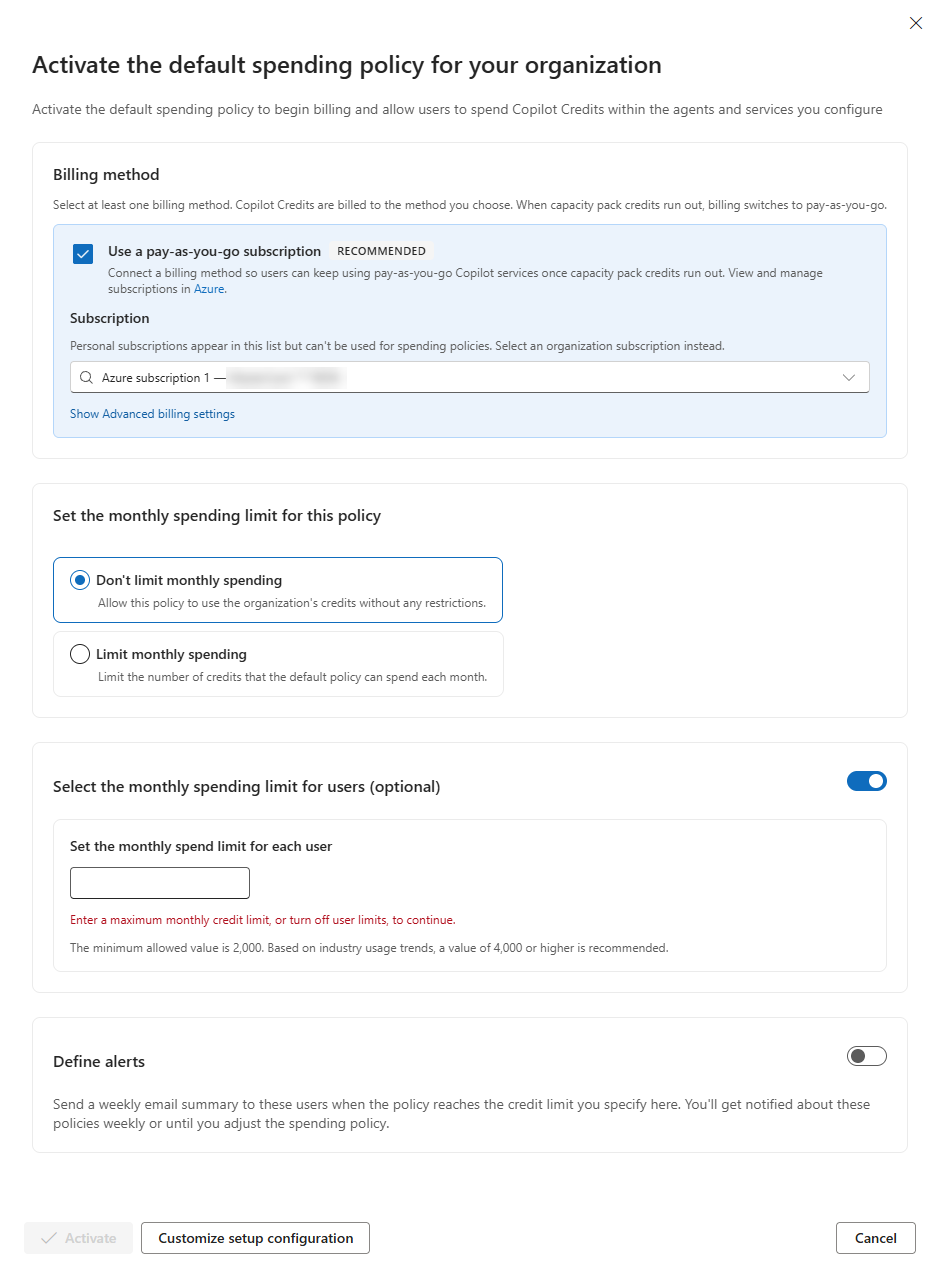
Task: Click the minimum allowed value hint text
Action: pyautogui.click(x=369, y=947)
